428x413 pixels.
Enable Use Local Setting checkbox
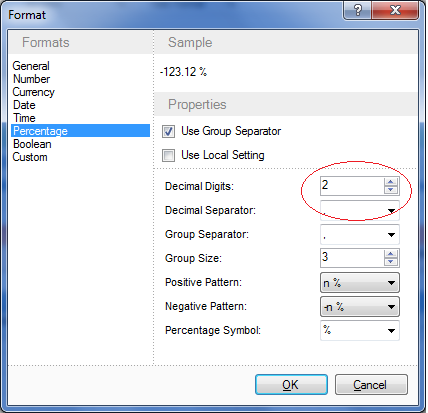click(x=168, y=155)
